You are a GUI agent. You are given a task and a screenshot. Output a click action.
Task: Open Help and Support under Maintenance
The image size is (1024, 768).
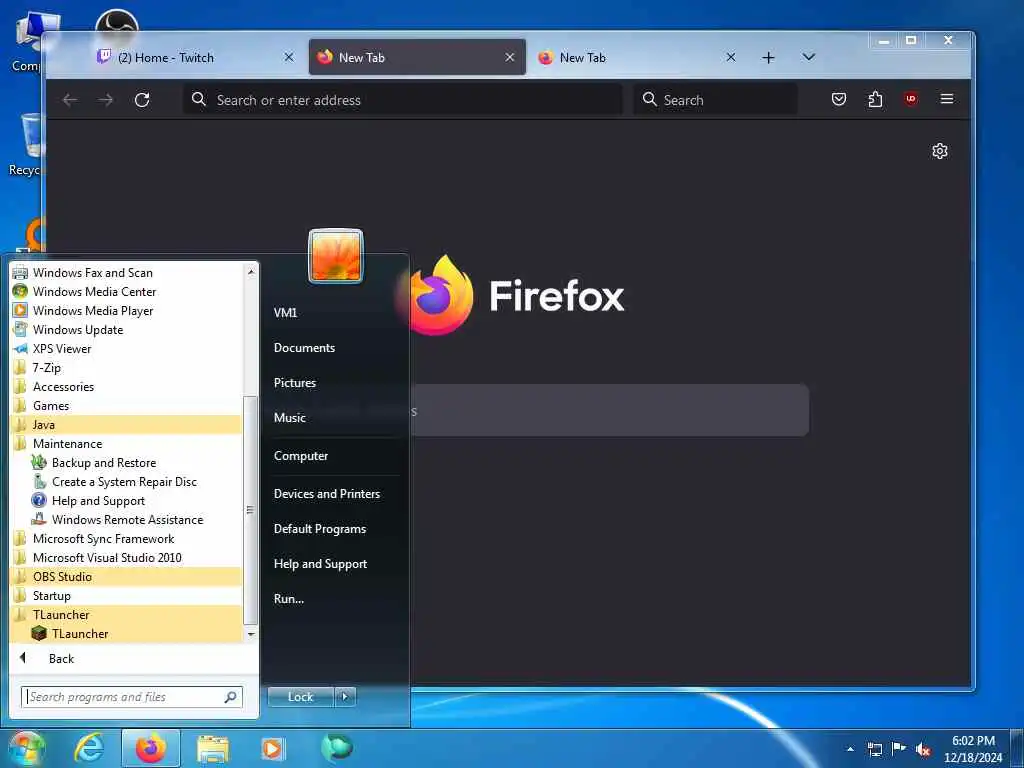click(x=126, y=501)
